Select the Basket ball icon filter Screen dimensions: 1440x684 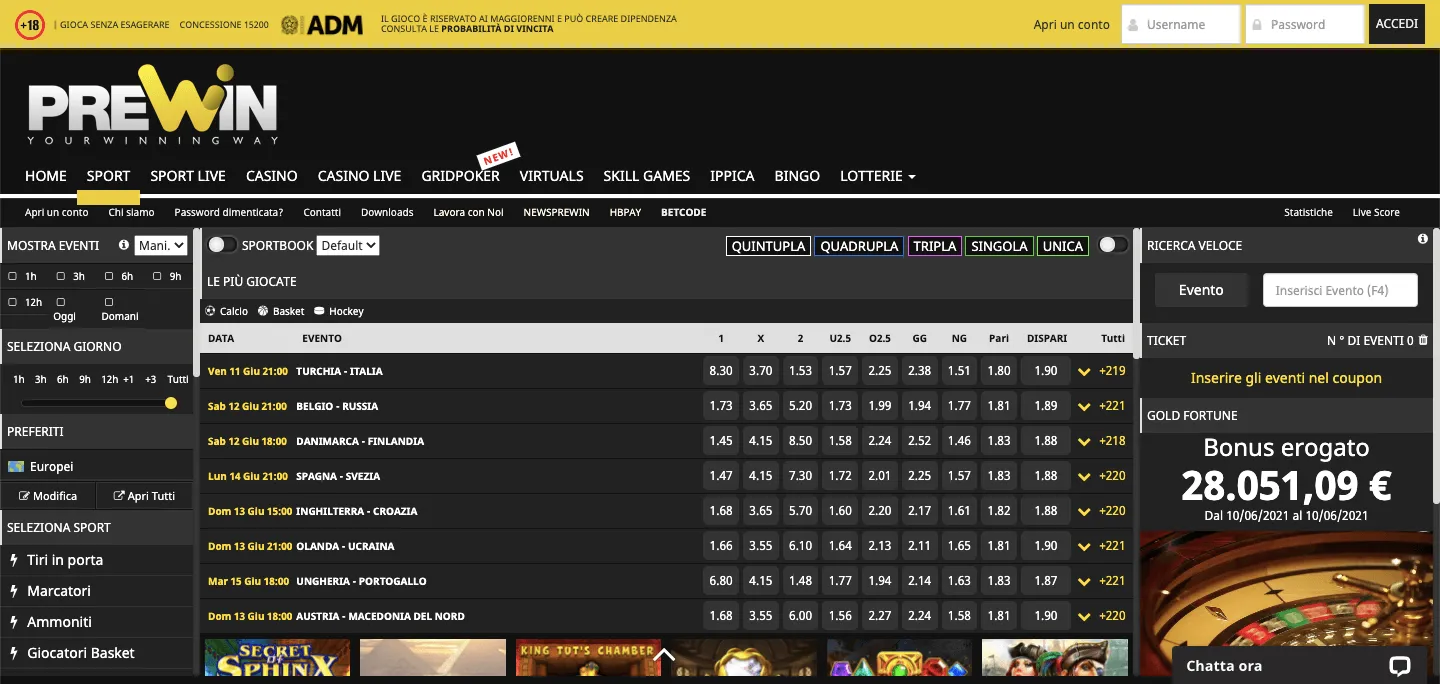[x=263, y=311]
